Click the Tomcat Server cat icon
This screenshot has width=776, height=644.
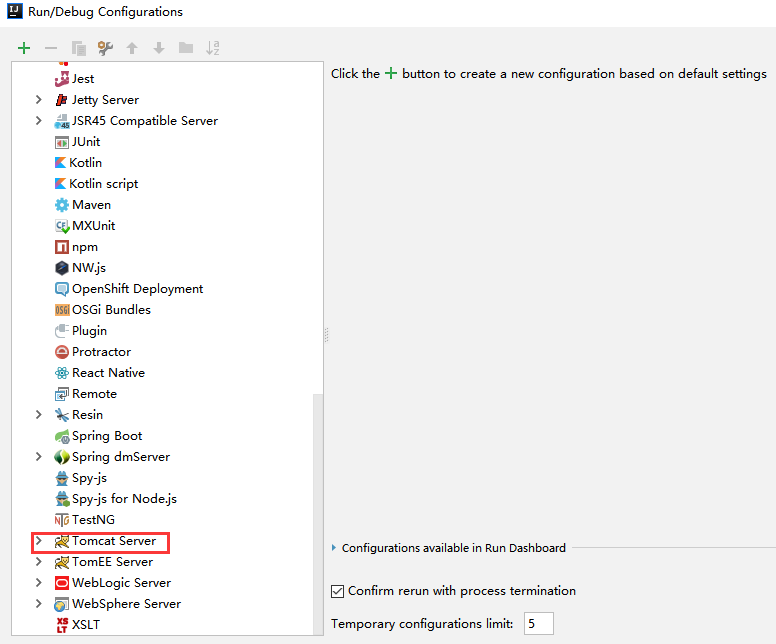click(62, 541)
